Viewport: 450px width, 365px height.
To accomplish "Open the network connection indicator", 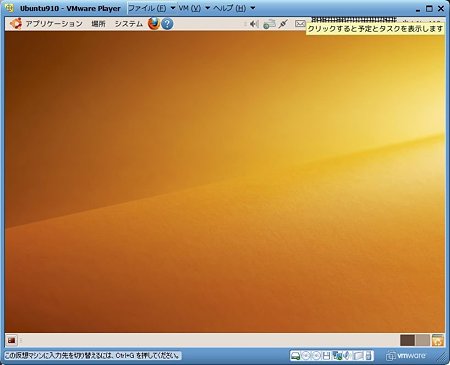I will (x=269, y=24).
